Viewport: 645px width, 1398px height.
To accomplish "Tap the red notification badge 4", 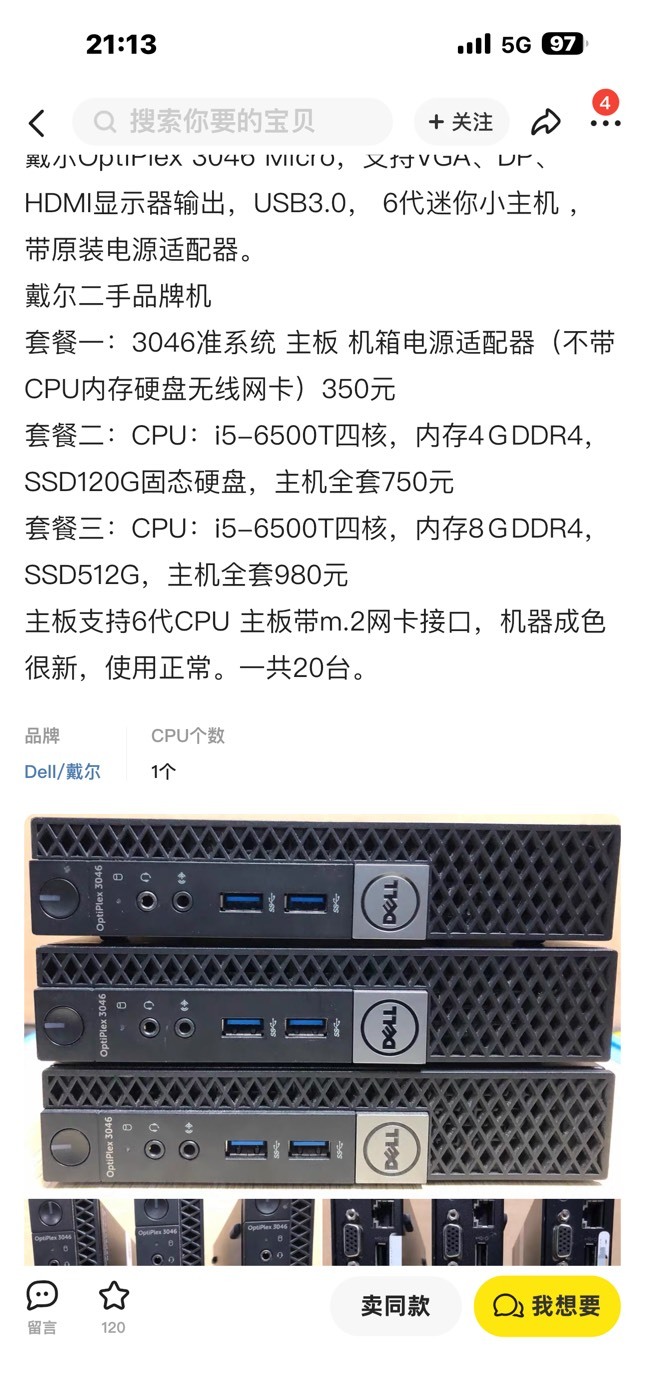I will 605,102.
